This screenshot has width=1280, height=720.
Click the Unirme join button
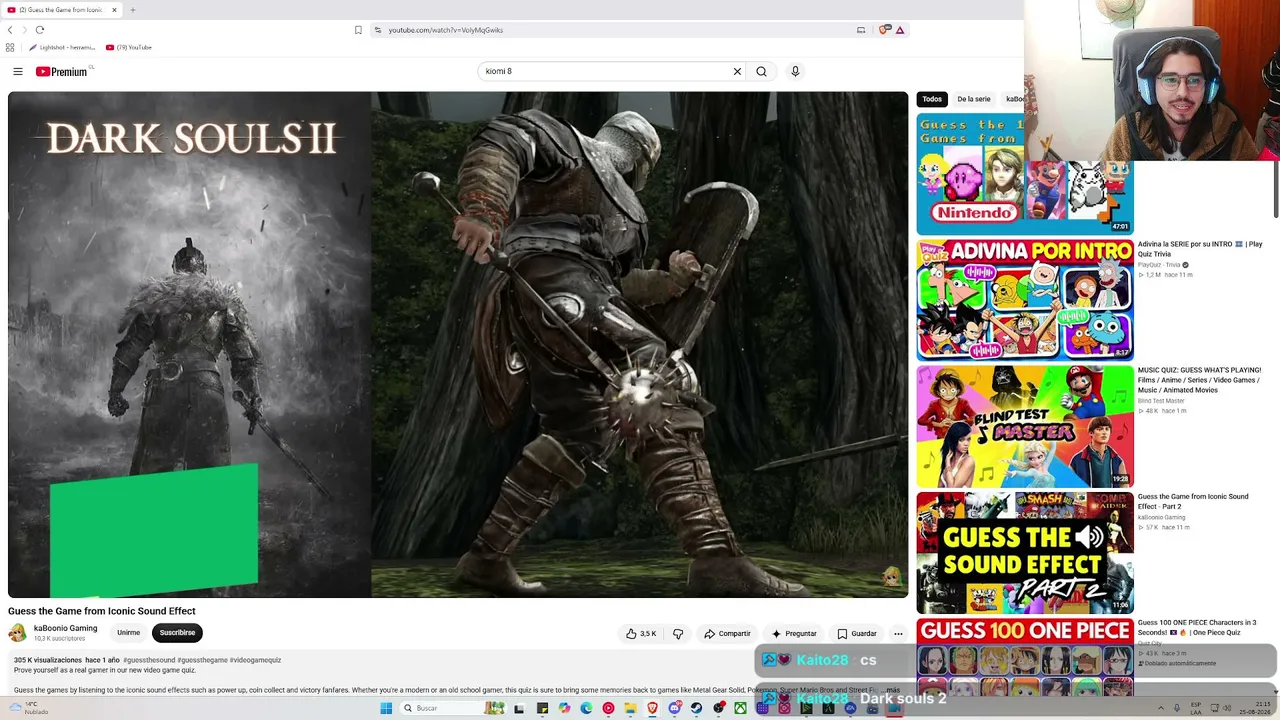point(128,633)
